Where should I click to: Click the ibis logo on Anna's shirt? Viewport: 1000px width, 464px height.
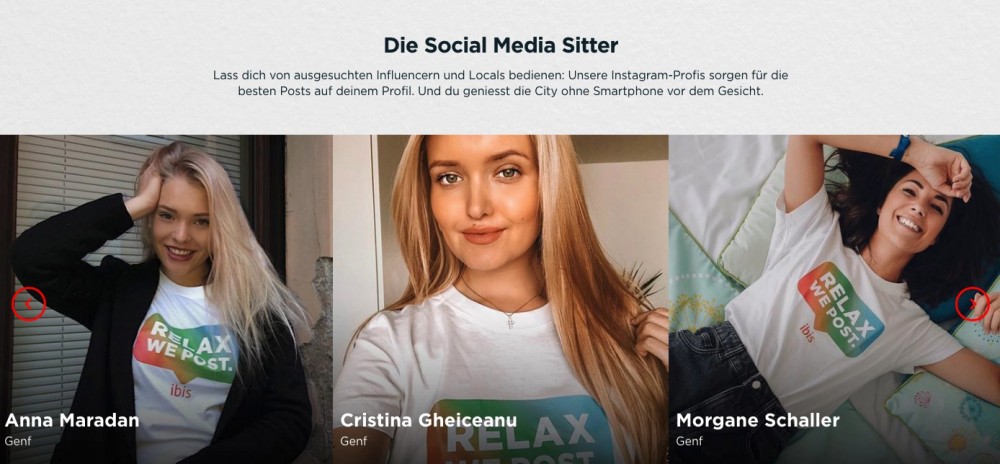click(x=180, y=391)
